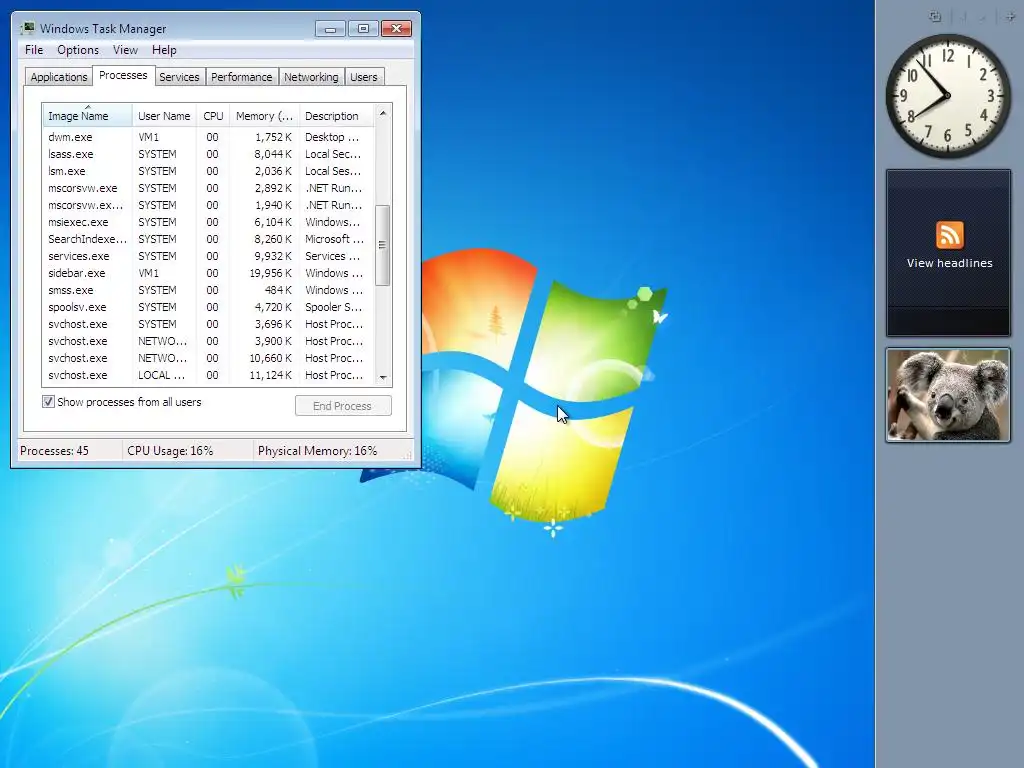Click the process list scrollbar thumb

pos(383,246)
